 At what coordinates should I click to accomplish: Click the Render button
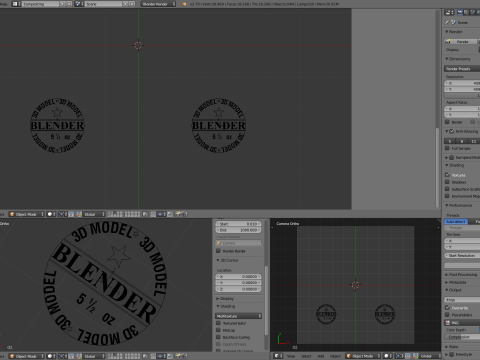coord(461,42)
